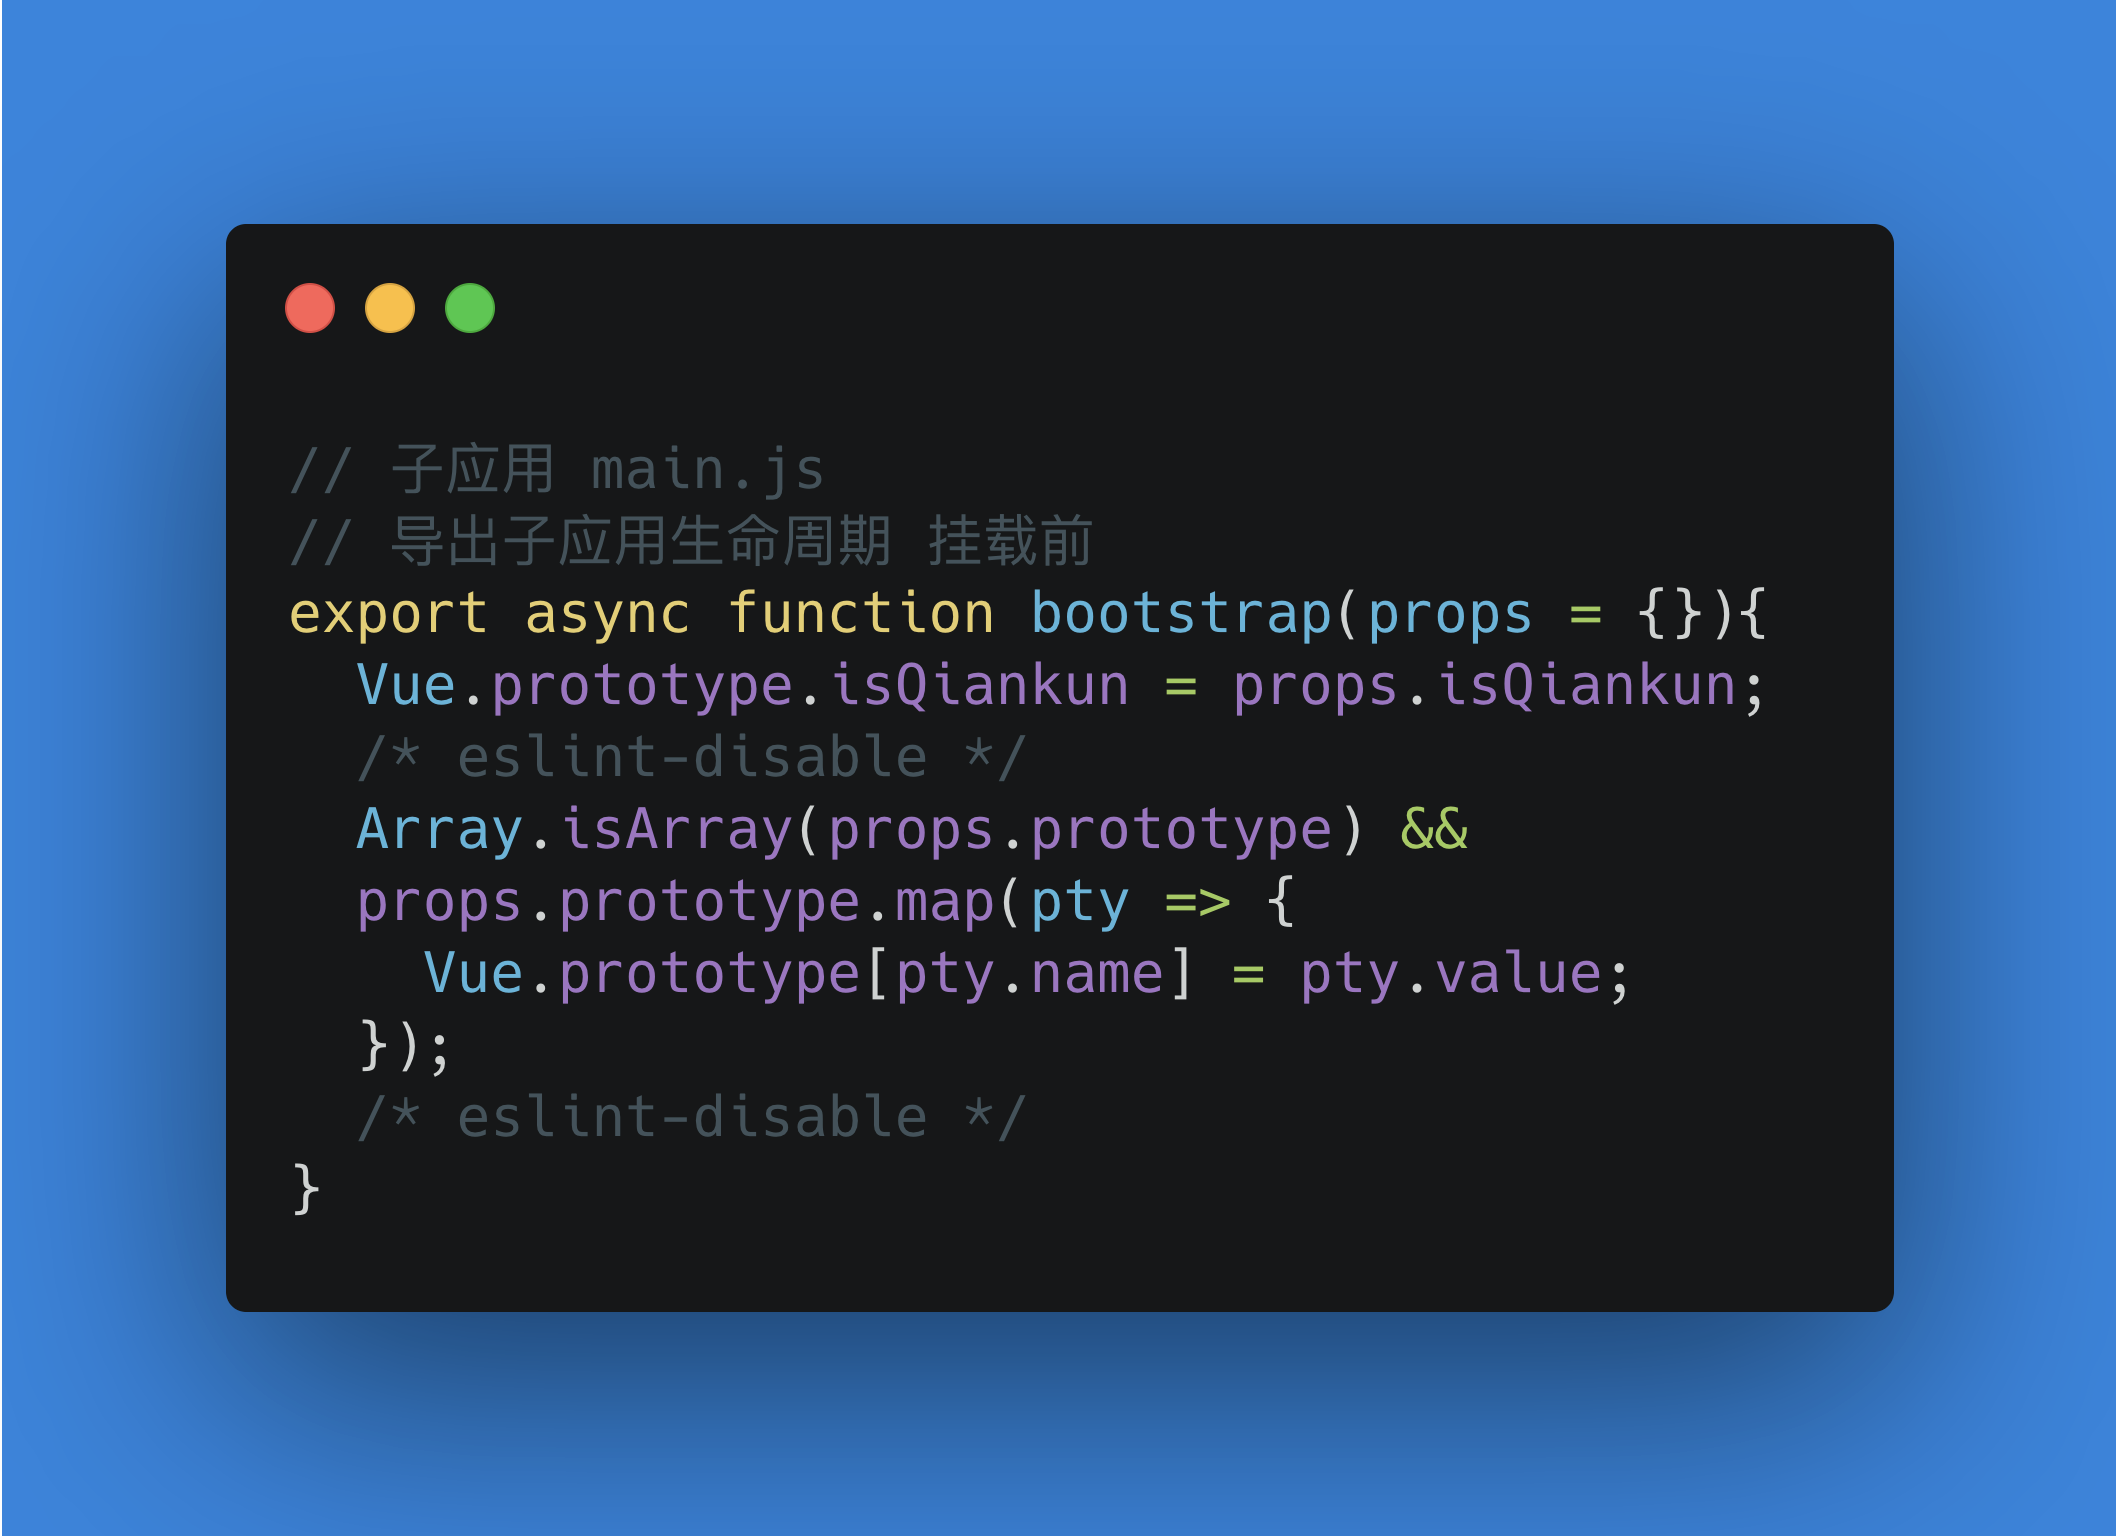Click the function keyword
The height and width of the screenshot is (1536, 2116).
click(x=860, y=612)
